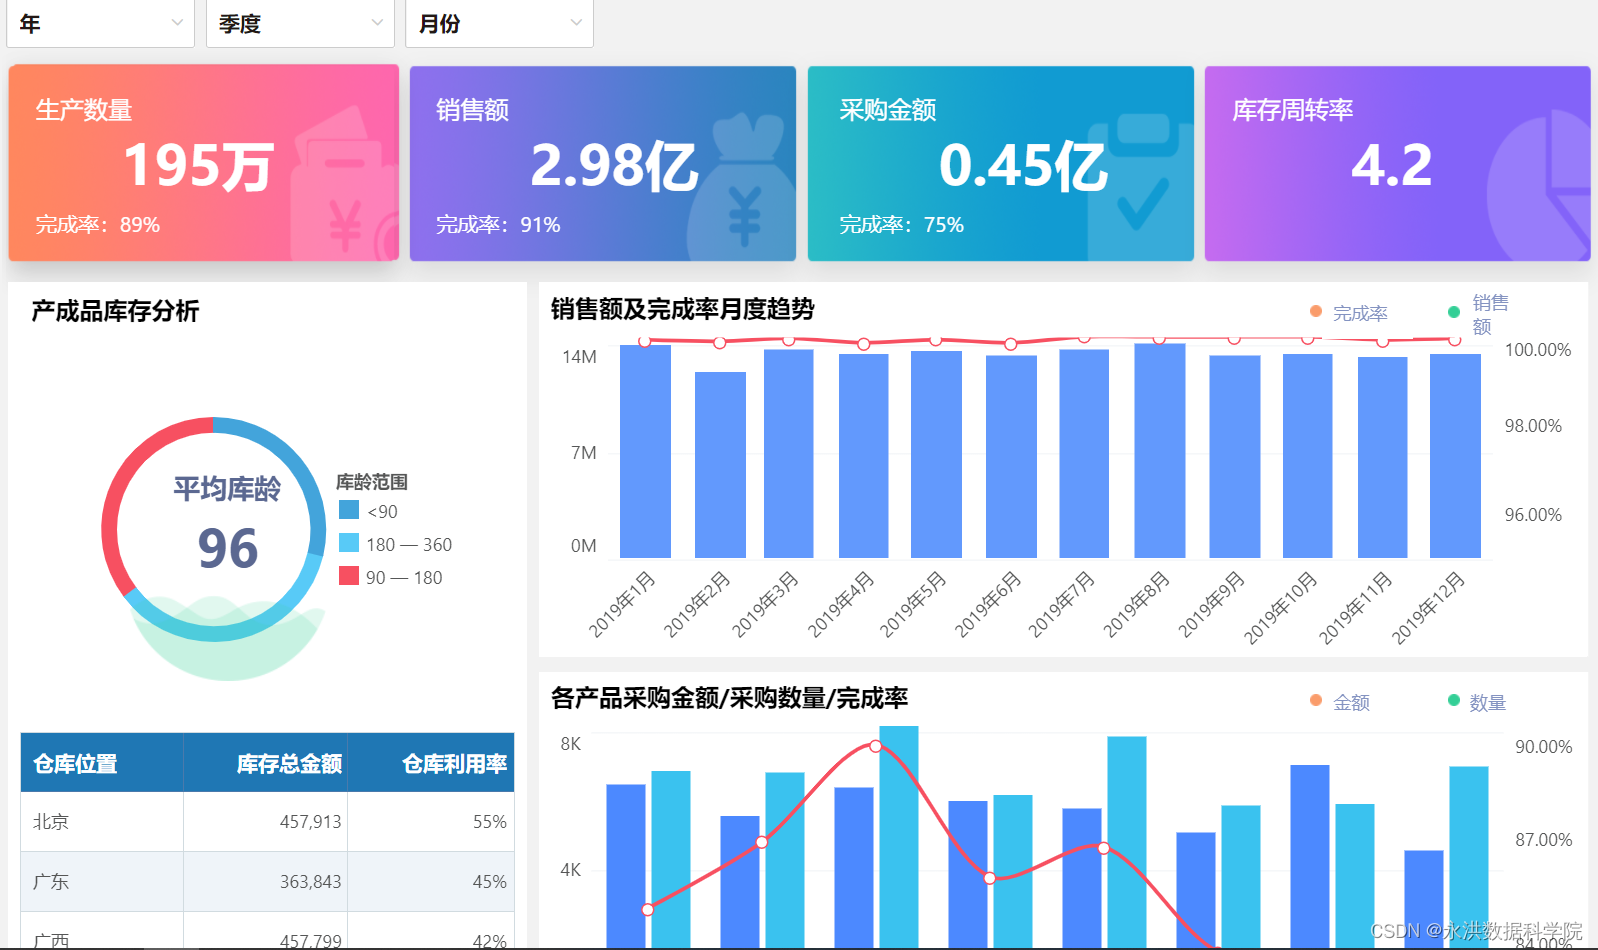1598x950 pixels.
Task: Toggle 数量 legend in purchase chart
Action: coord(1477,702)
